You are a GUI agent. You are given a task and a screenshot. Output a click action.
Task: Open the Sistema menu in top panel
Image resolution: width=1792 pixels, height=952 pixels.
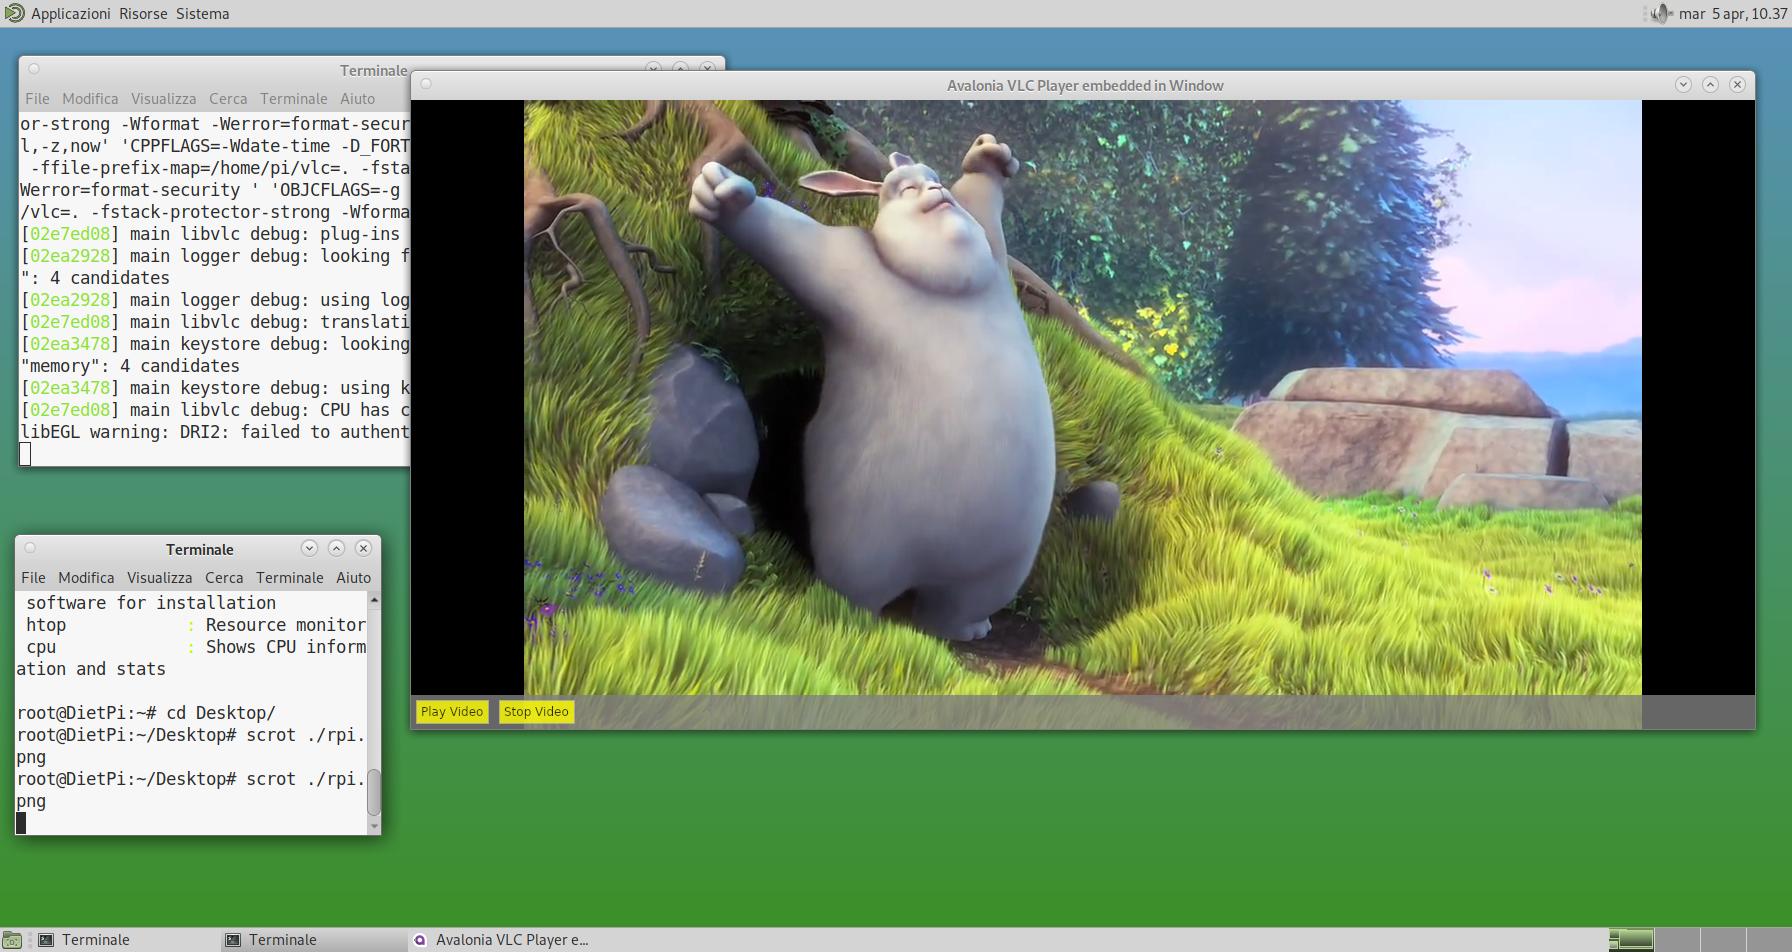point(203,13)
